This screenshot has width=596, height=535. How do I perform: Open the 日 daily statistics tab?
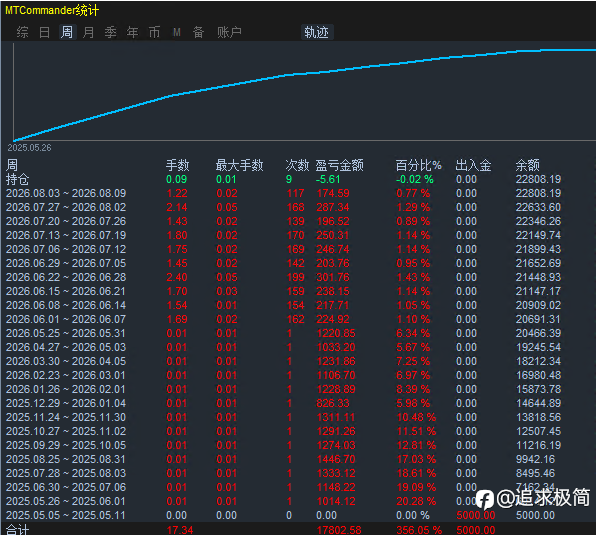[44, 32]
